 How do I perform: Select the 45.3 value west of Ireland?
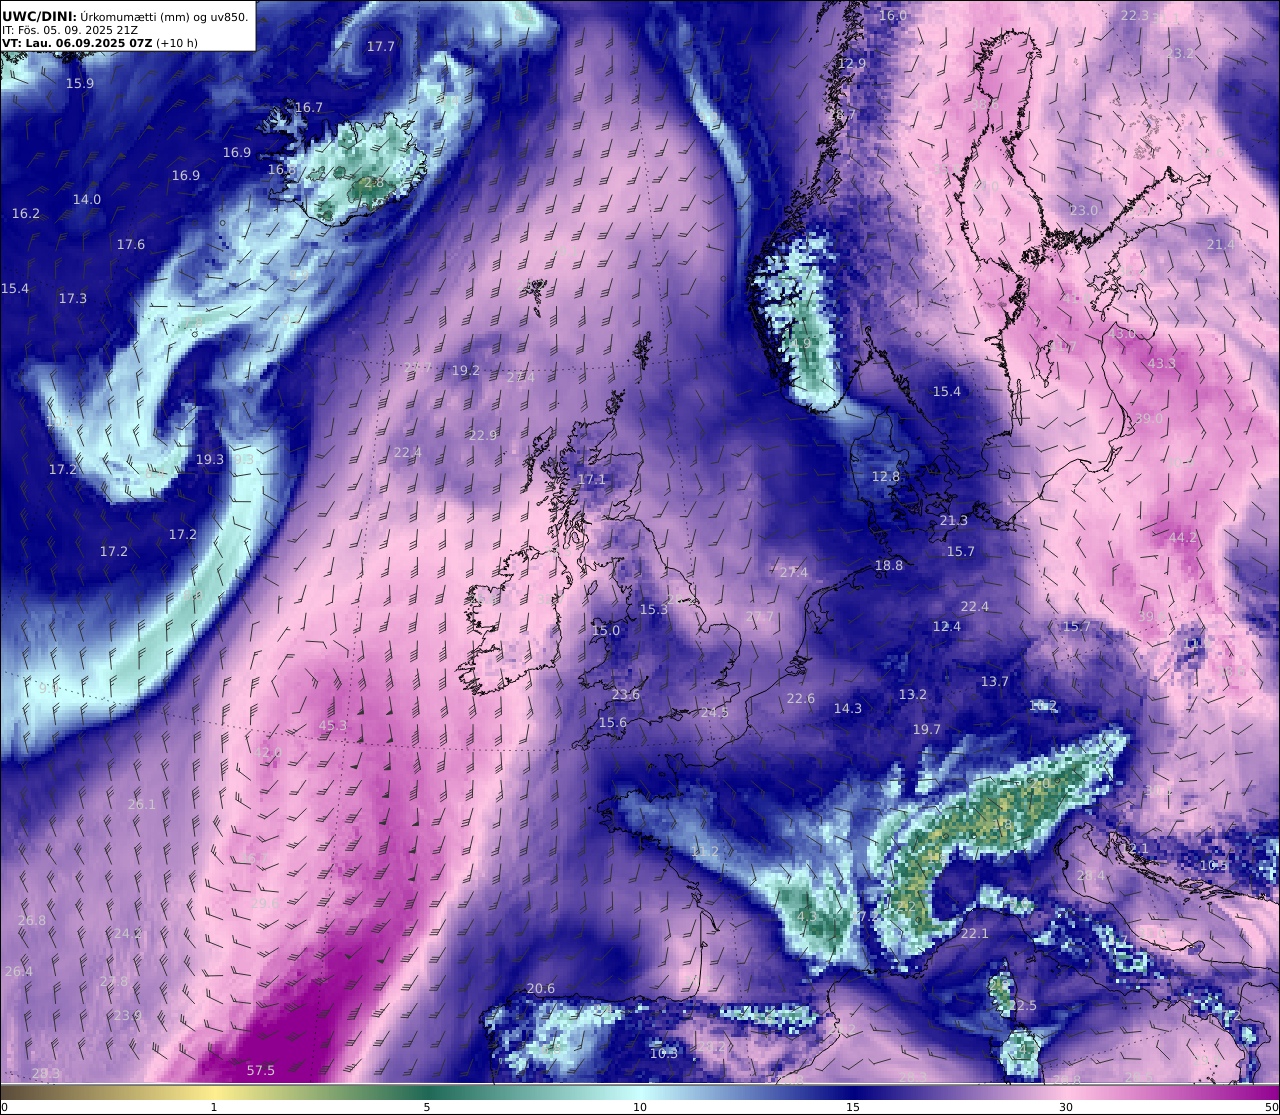[332, 726]
